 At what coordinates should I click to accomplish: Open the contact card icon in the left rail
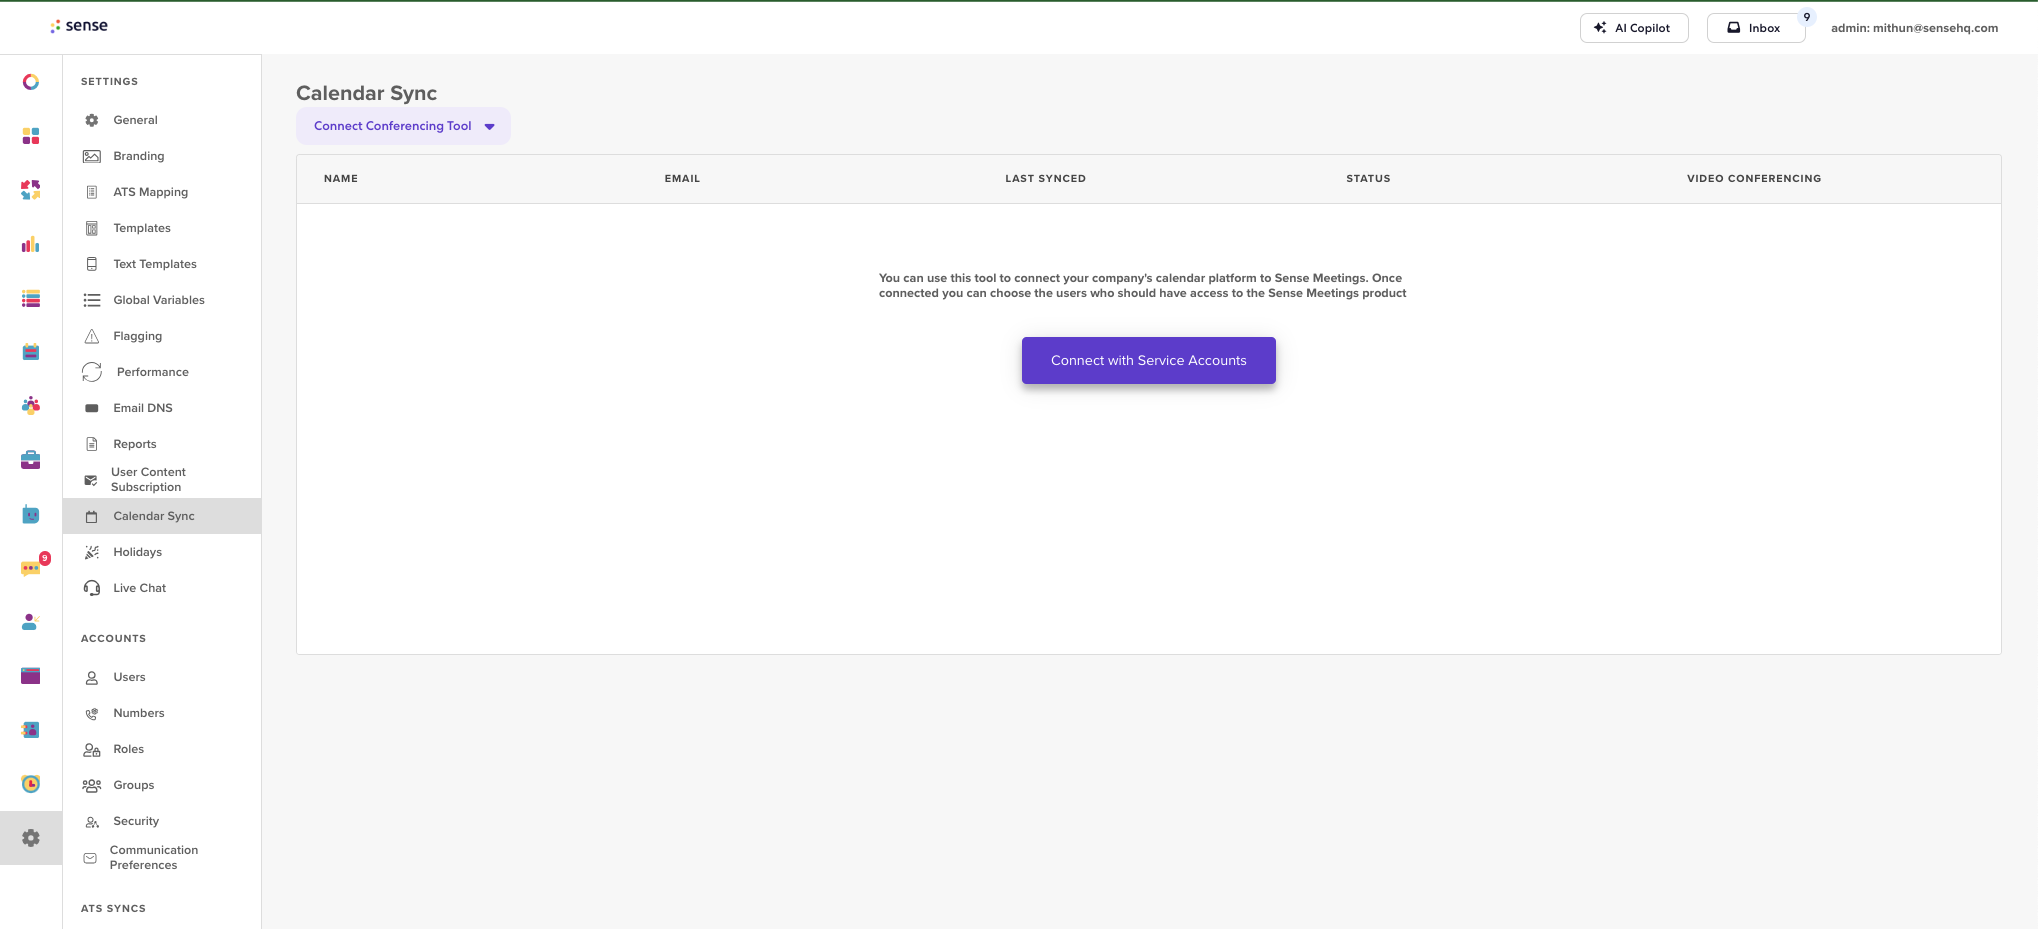[31, 730]
